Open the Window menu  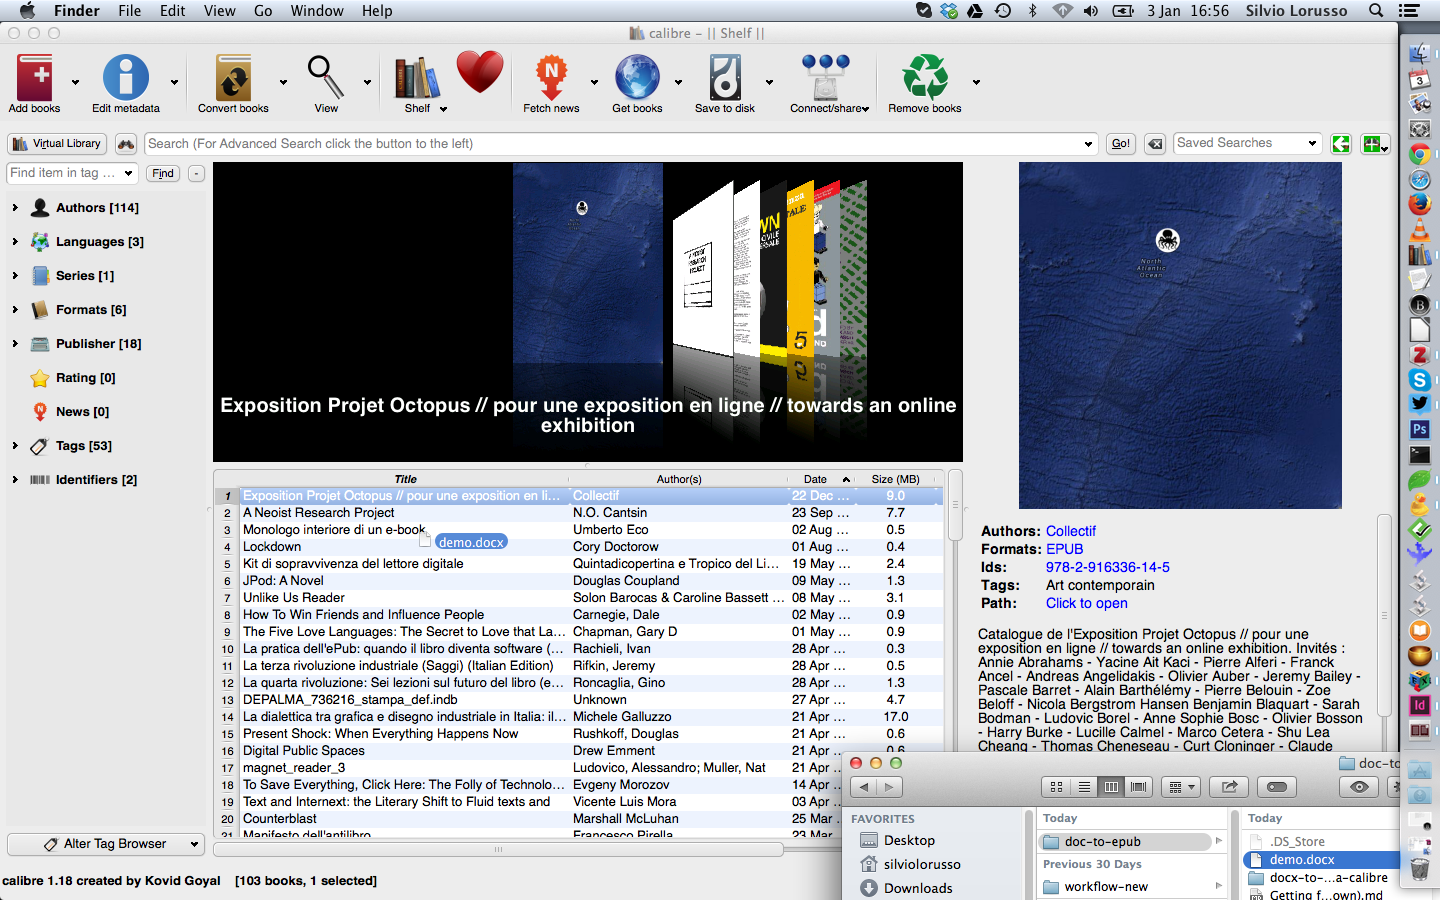pyautogui.click(x=317, y=11)
